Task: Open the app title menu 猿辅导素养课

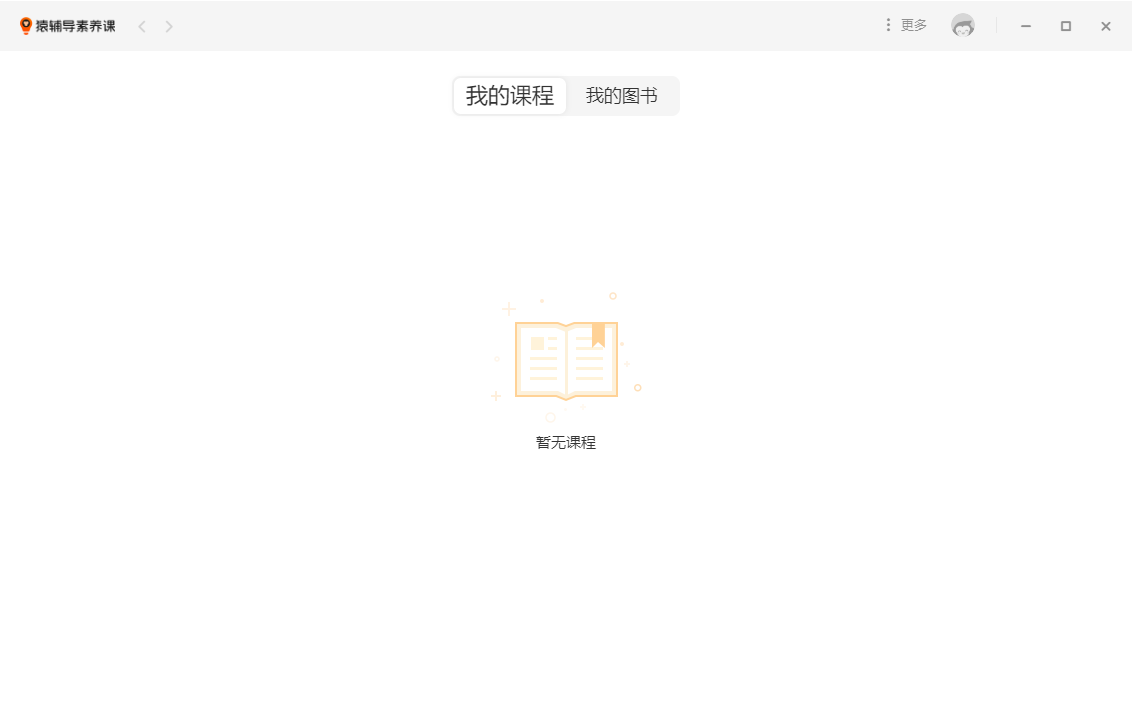Action: tap(74, 25)
